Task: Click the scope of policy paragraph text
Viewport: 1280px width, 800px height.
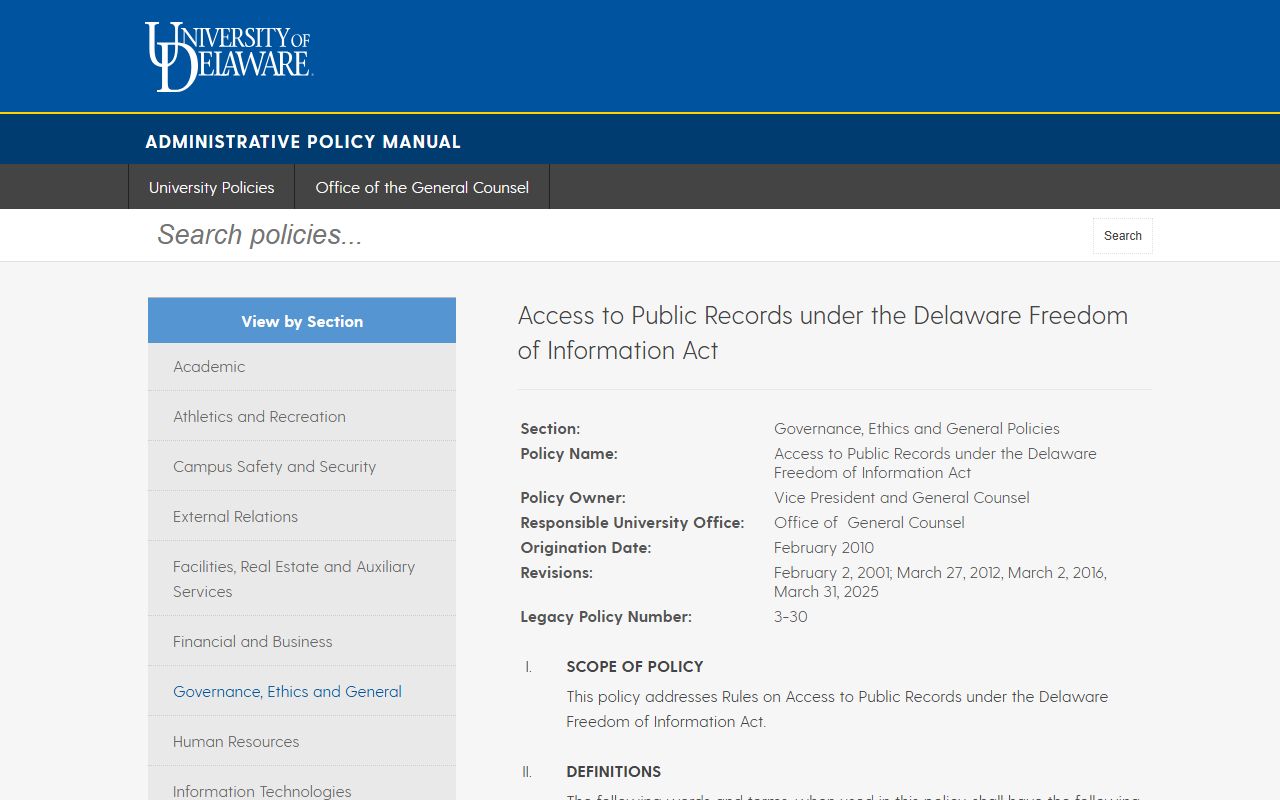Action: (837, 708)
